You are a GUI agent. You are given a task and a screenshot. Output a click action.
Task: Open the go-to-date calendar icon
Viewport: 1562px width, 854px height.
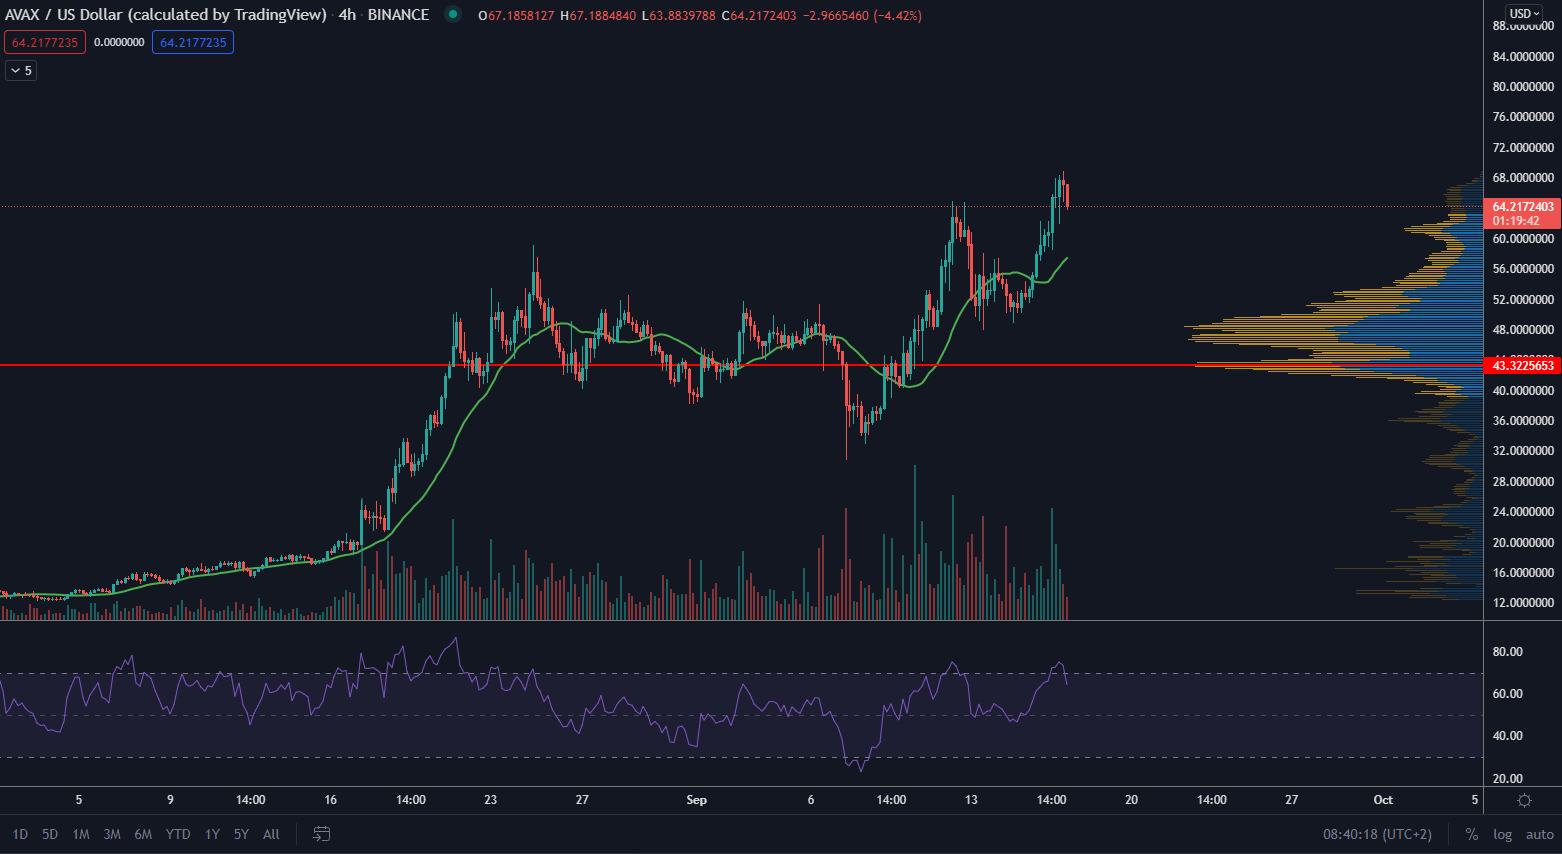pos(322,834)
